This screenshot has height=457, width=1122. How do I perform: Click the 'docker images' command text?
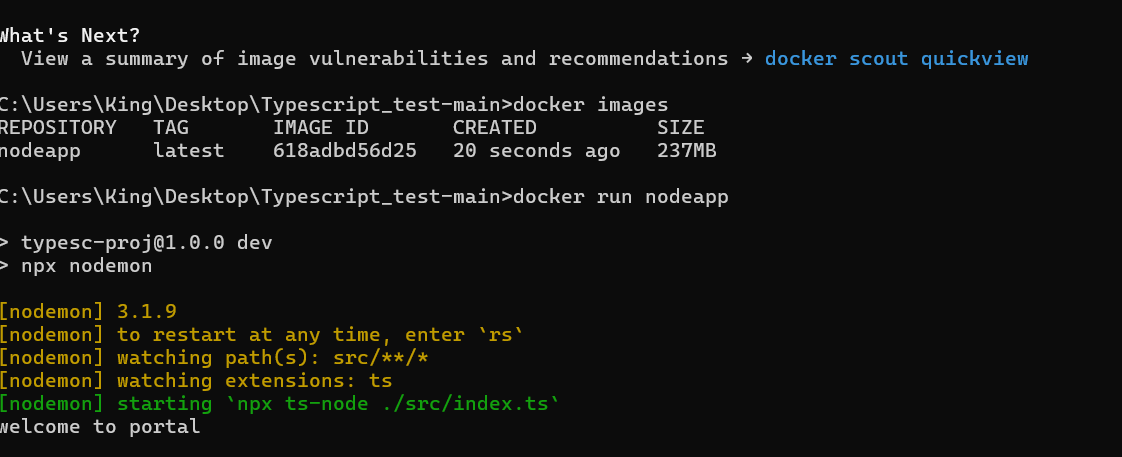coord(590,105)
